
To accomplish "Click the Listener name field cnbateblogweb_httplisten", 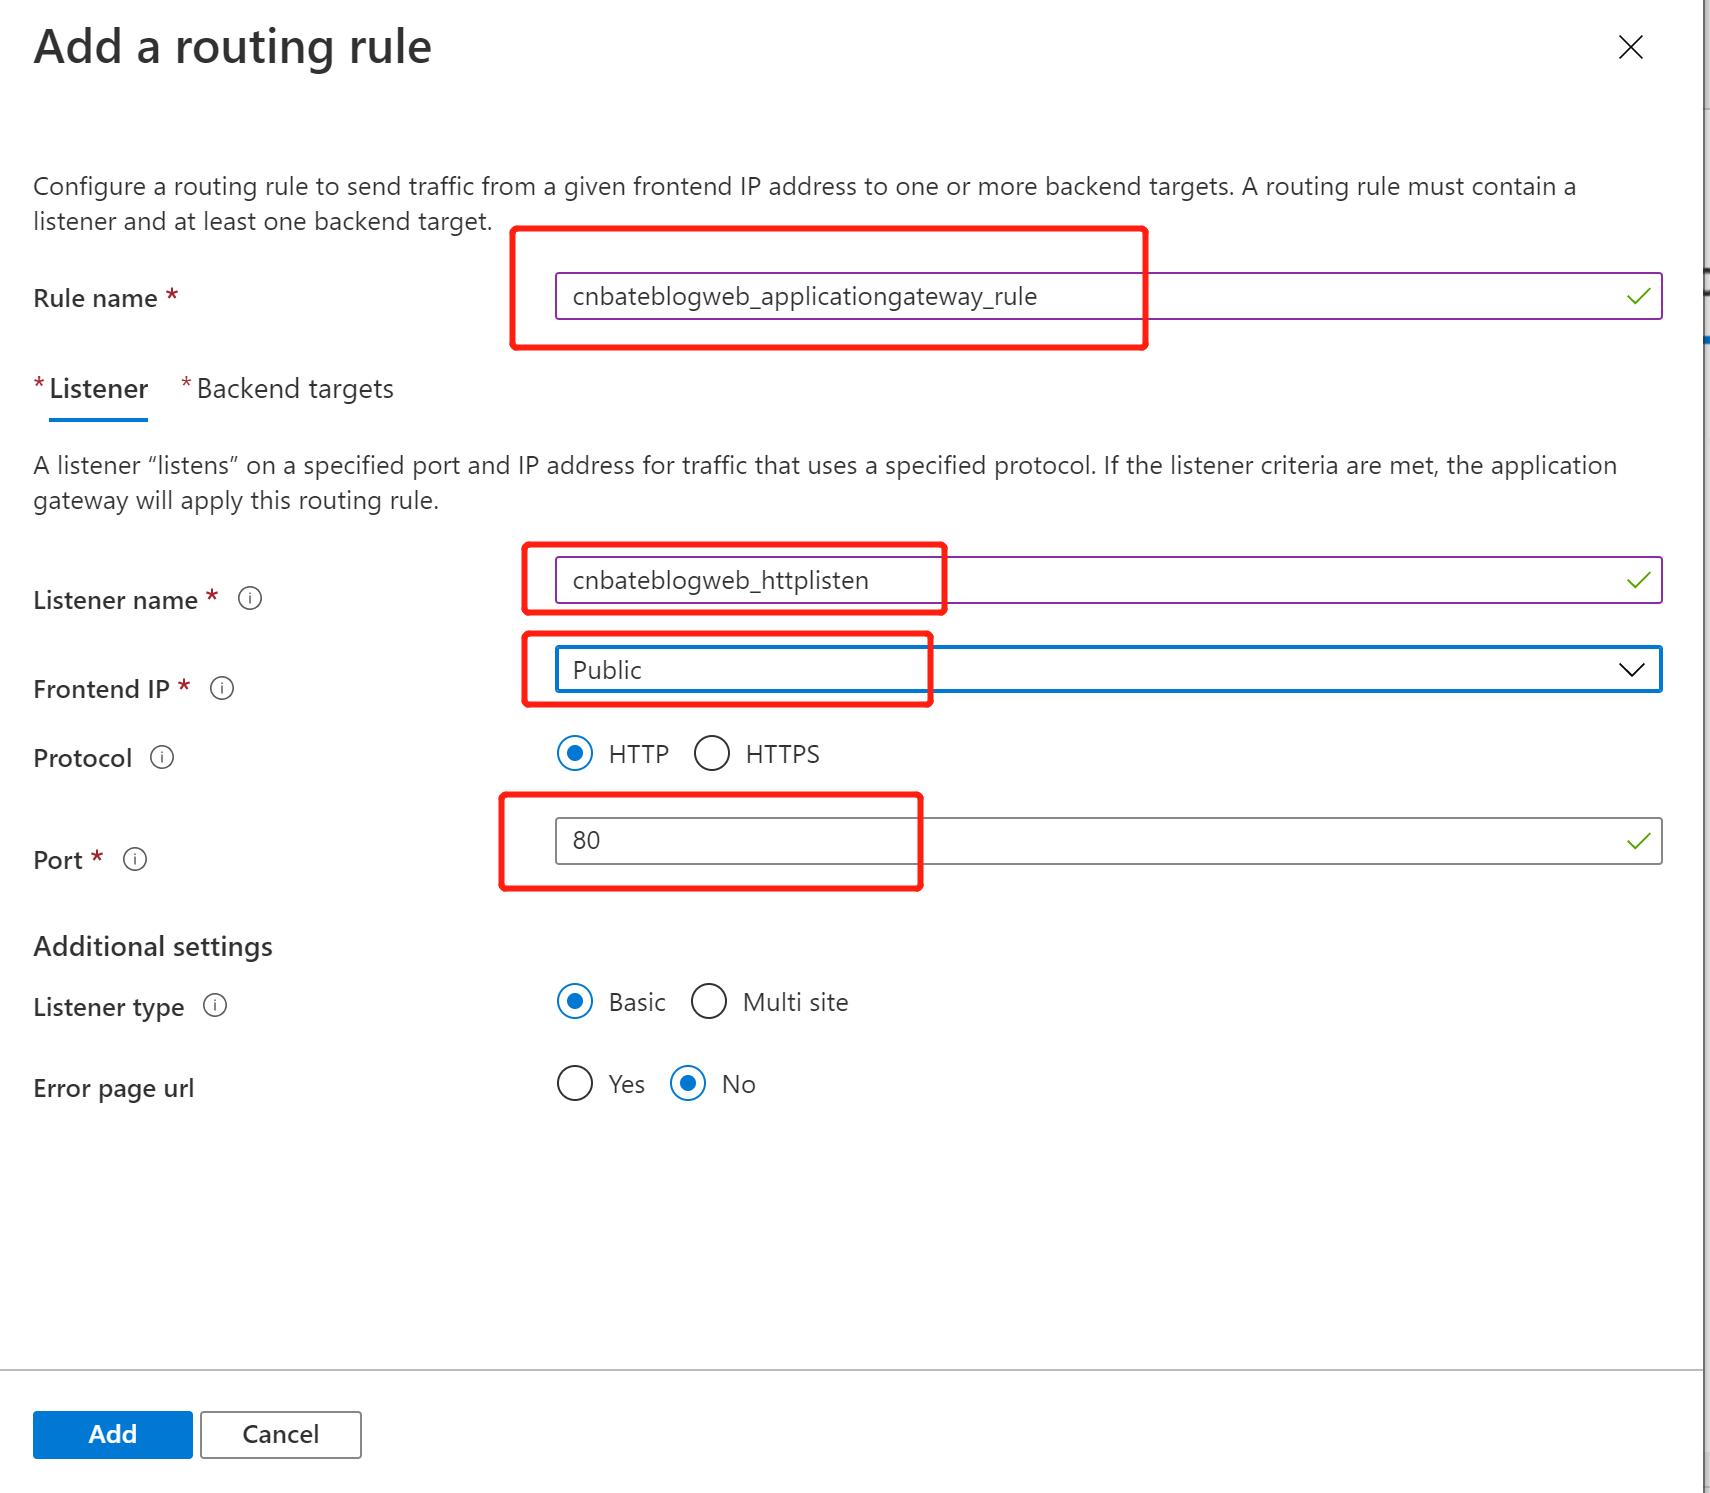I will coord(748,580).
